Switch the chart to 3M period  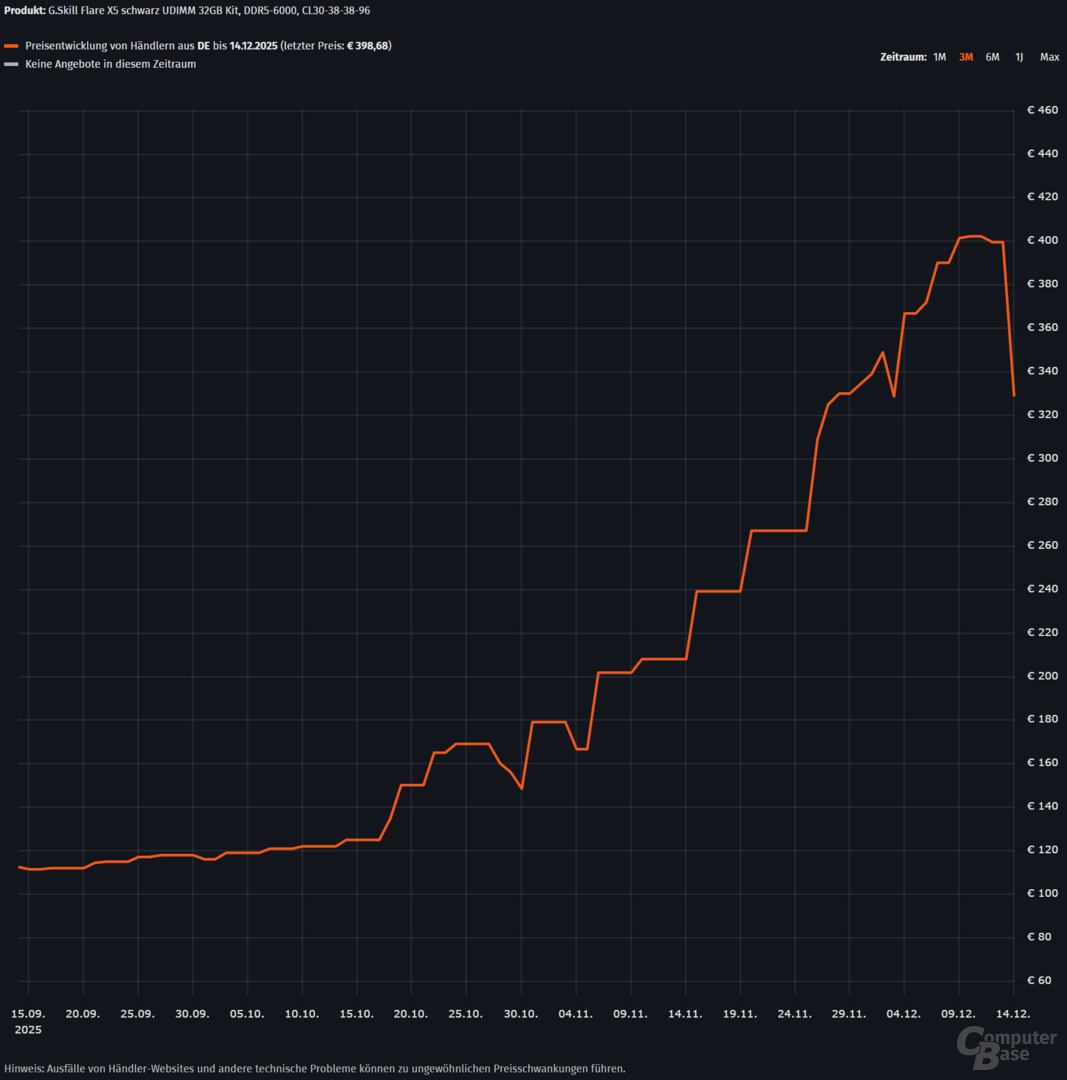966,57
